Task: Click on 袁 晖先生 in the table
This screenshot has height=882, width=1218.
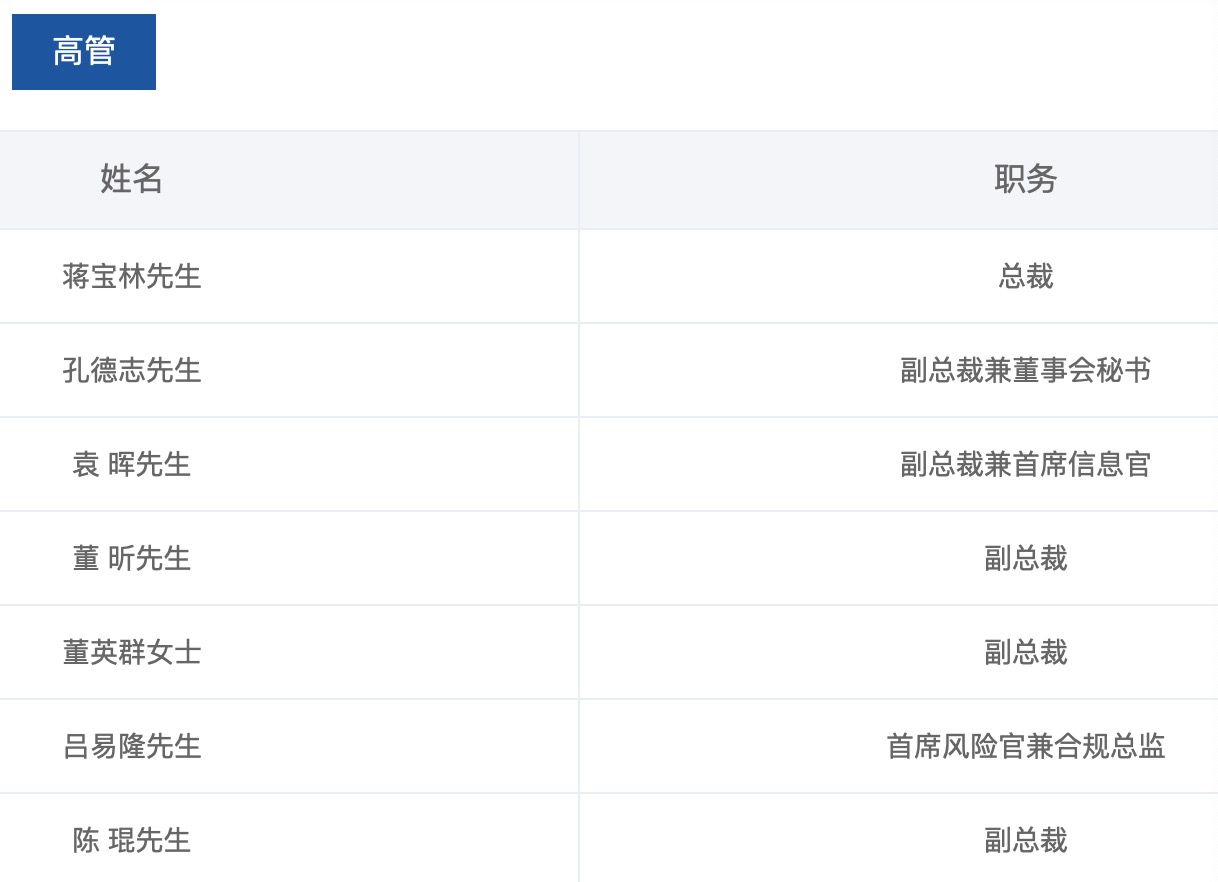Action: [x=132, y=464]
